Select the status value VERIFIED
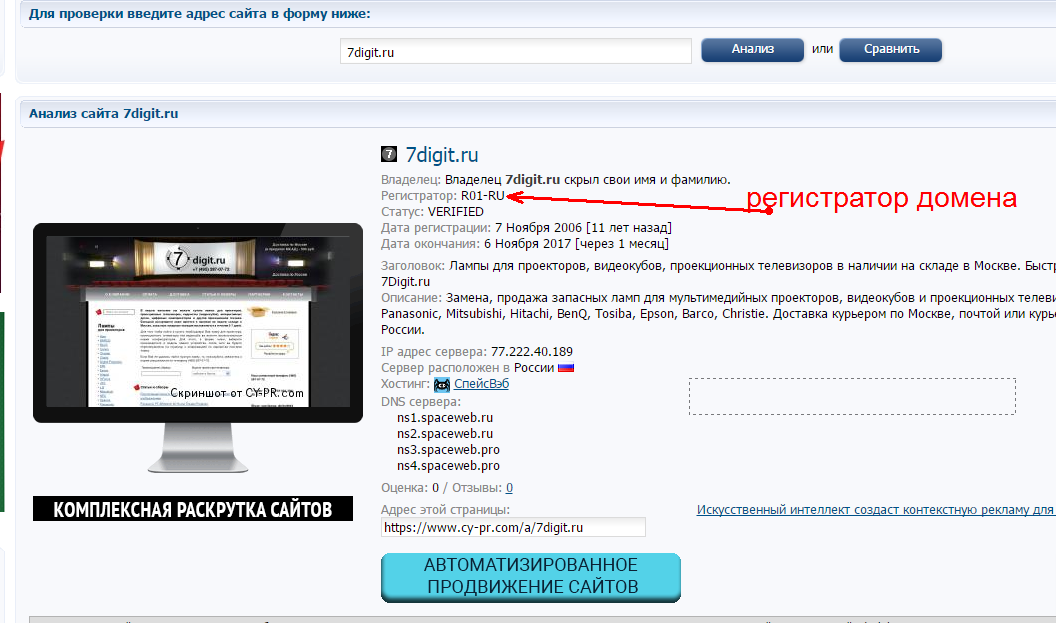 point(455,211)
